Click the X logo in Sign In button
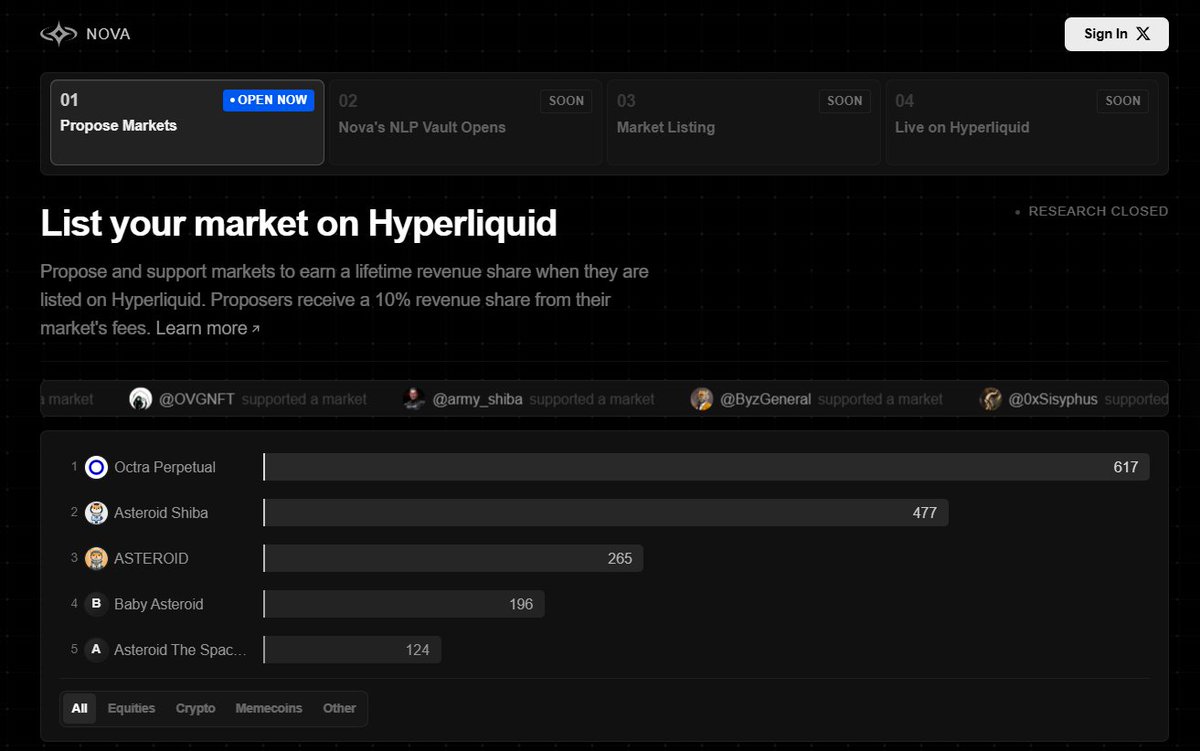1200x751 pixels. [x=1144, y=34]
